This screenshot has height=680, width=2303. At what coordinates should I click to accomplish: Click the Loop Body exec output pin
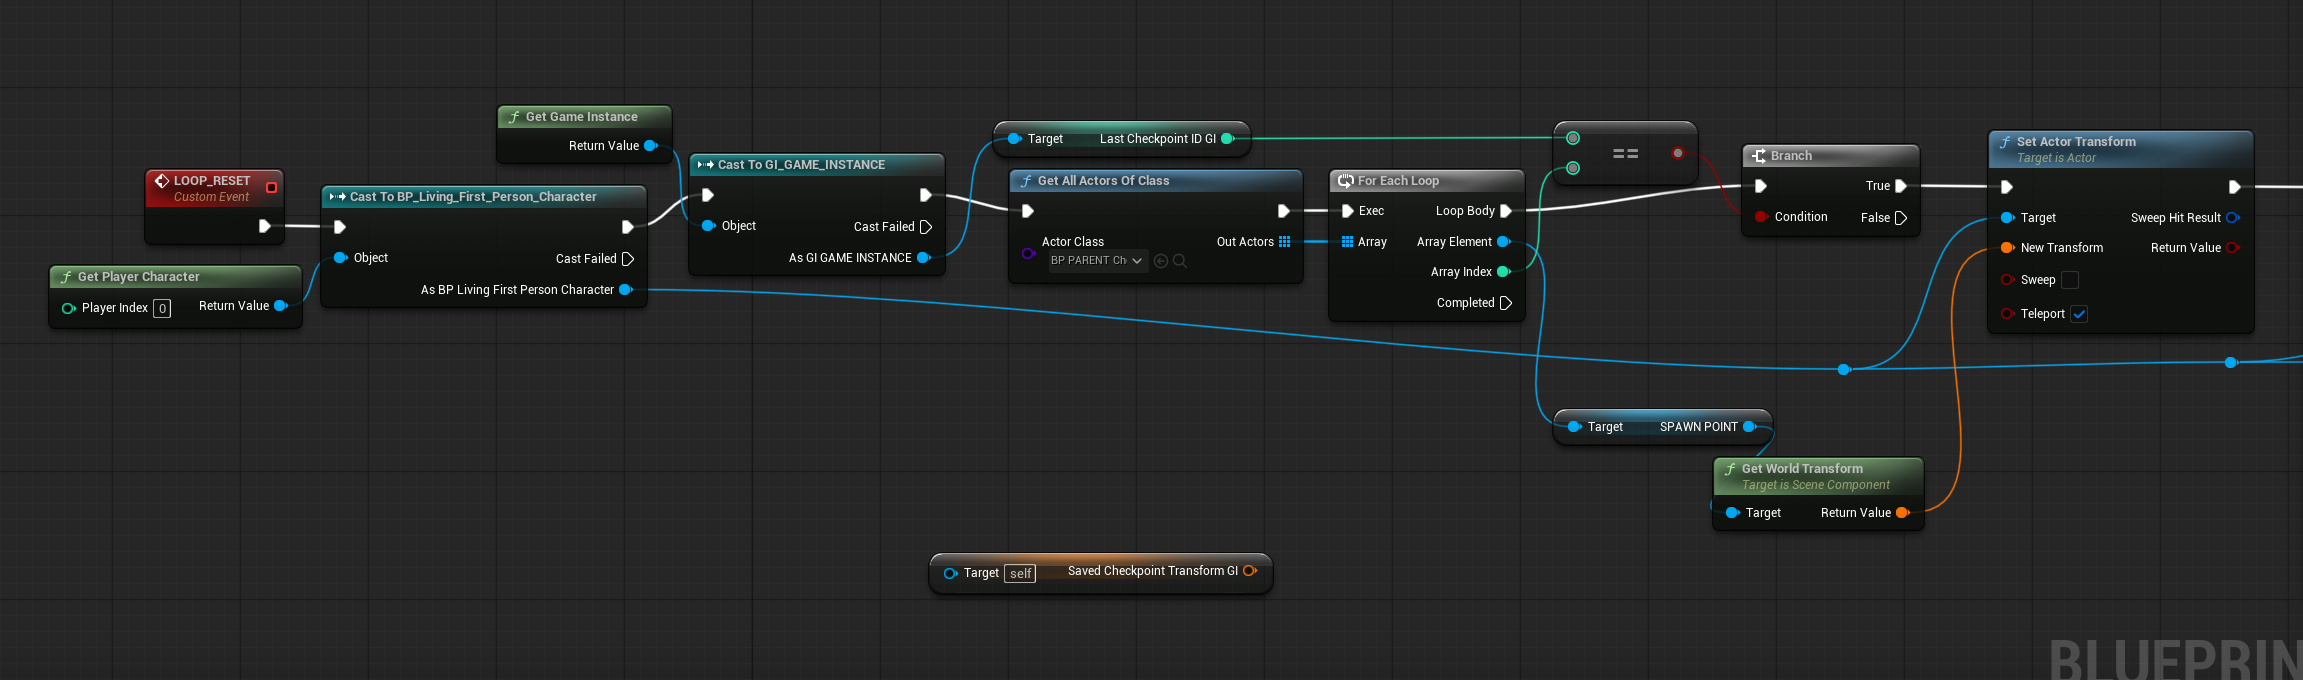click(x=1506, y=211)
